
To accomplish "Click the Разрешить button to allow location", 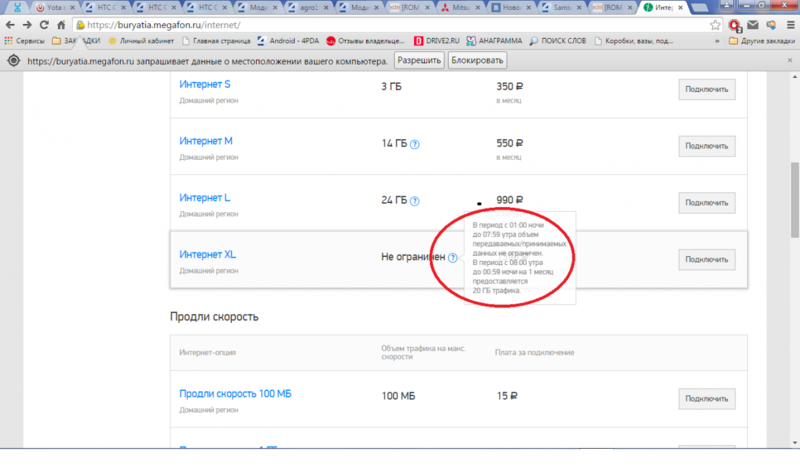I will [x=419, y=60].
